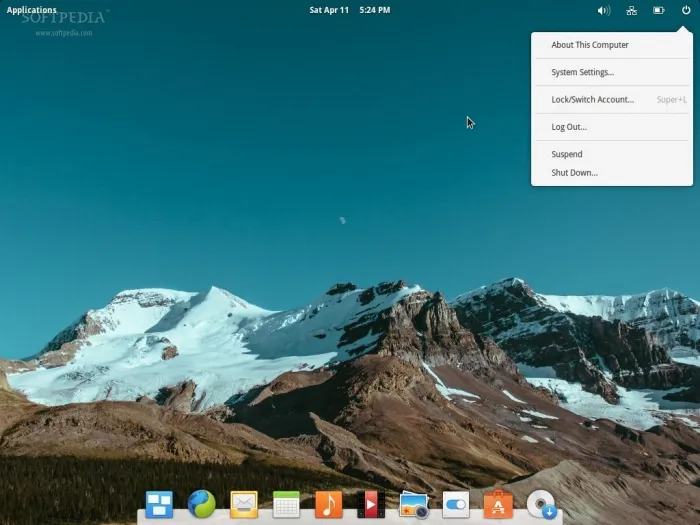The width and height of the screenshot is (700, 525).
Task: Choose System Settings from session menu
Action: coord(583,72)
